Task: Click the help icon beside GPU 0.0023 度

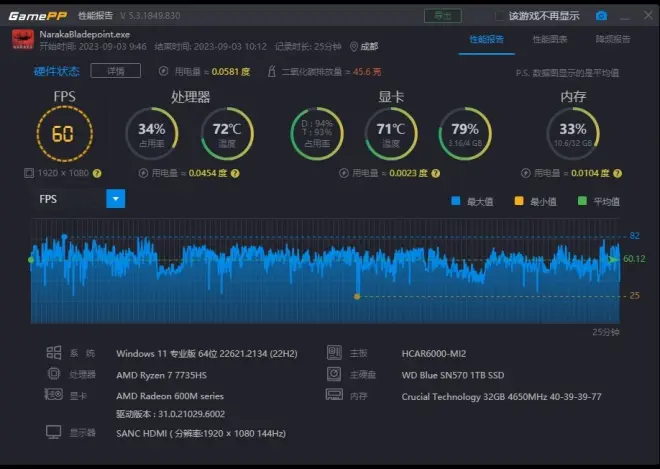Action: (x=436, y=173)
